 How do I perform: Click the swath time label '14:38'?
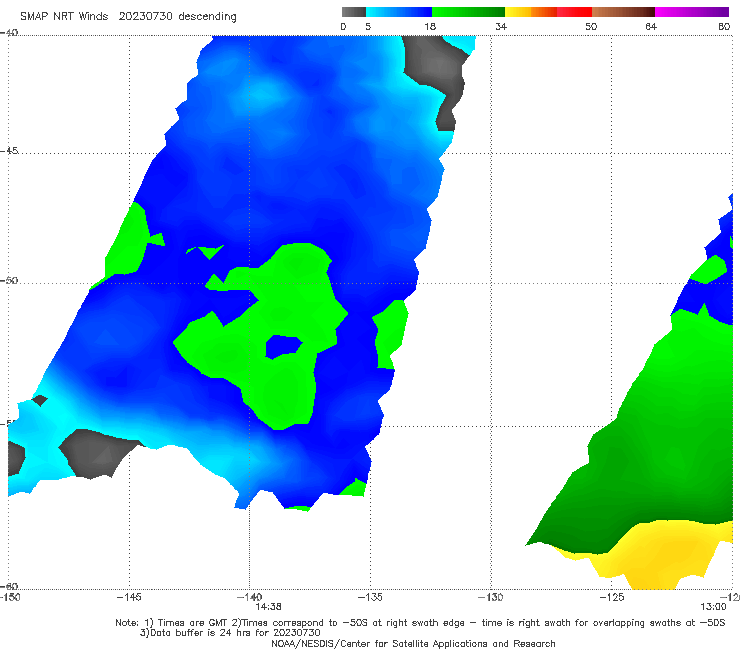pyautogui.click(x=269, y=607)
